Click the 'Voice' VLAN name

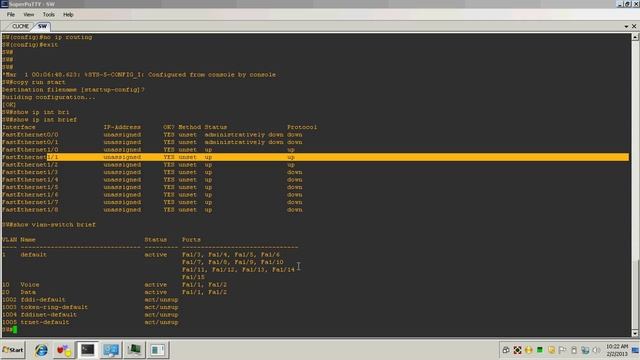tap(30, 285)
